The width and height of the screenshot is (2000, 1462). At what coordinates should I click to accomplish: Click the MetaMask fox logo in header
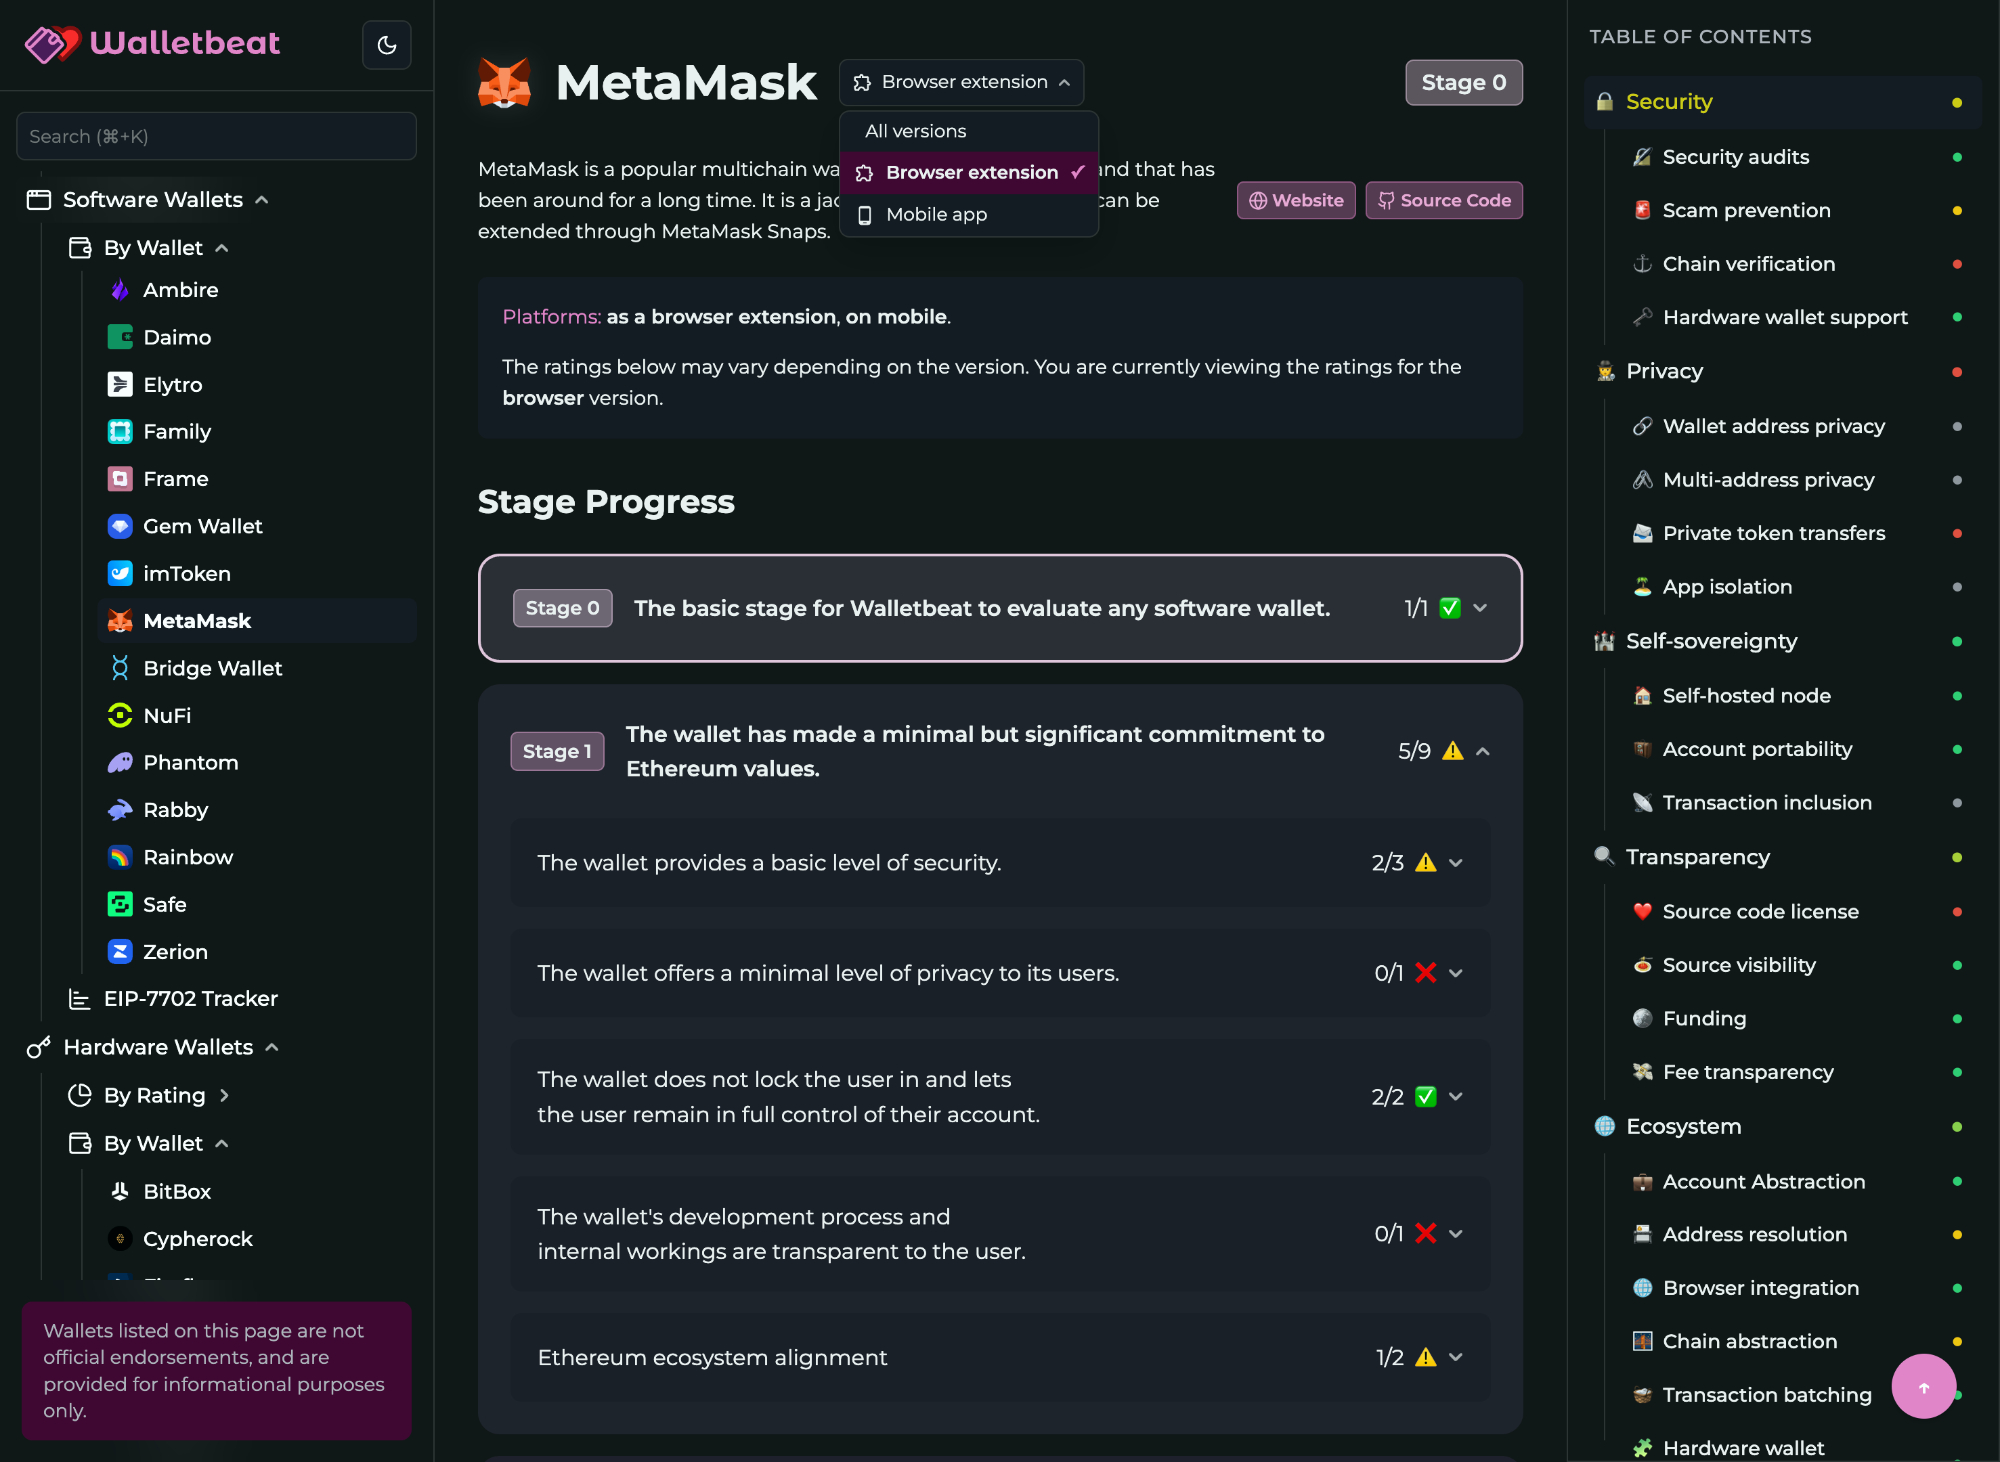pyautogui.click(x=504, y=83)
